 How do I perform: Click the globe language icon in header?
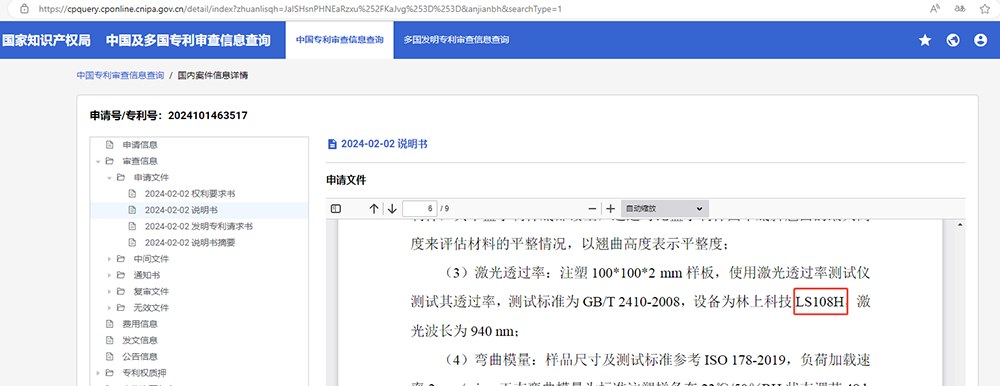click(x=953, y=40)
